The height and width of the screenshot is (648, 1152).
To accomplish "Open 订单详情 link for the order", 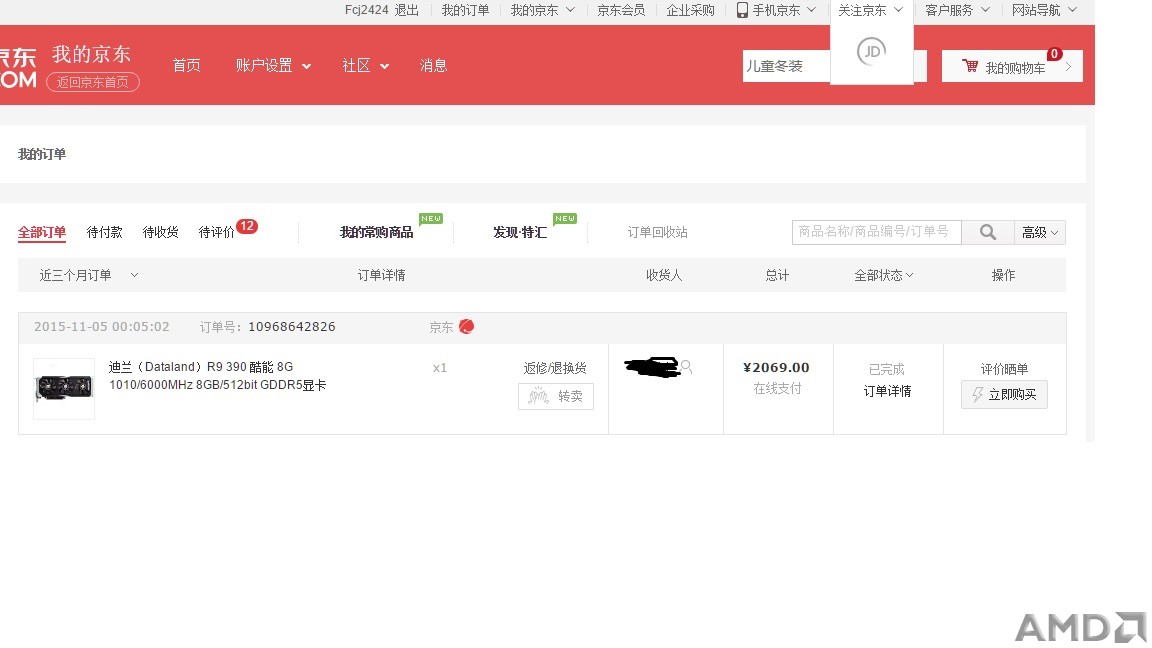I will [887, 391].
